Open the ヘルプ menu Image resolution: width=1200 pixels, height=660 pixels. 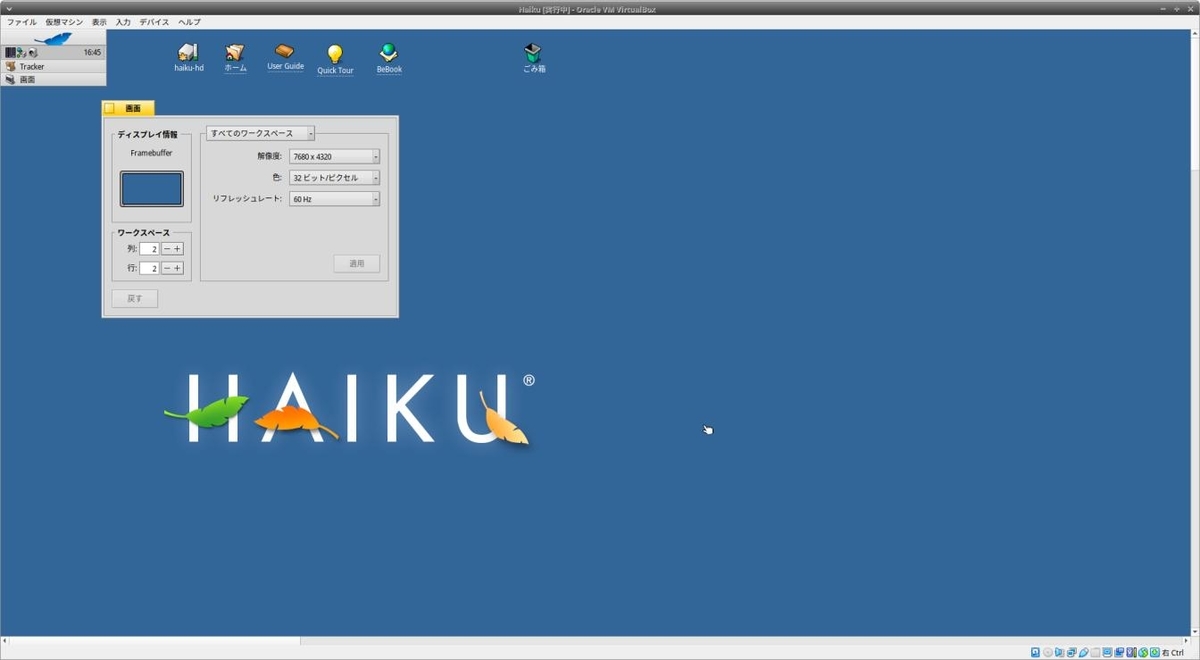(189, 21)
